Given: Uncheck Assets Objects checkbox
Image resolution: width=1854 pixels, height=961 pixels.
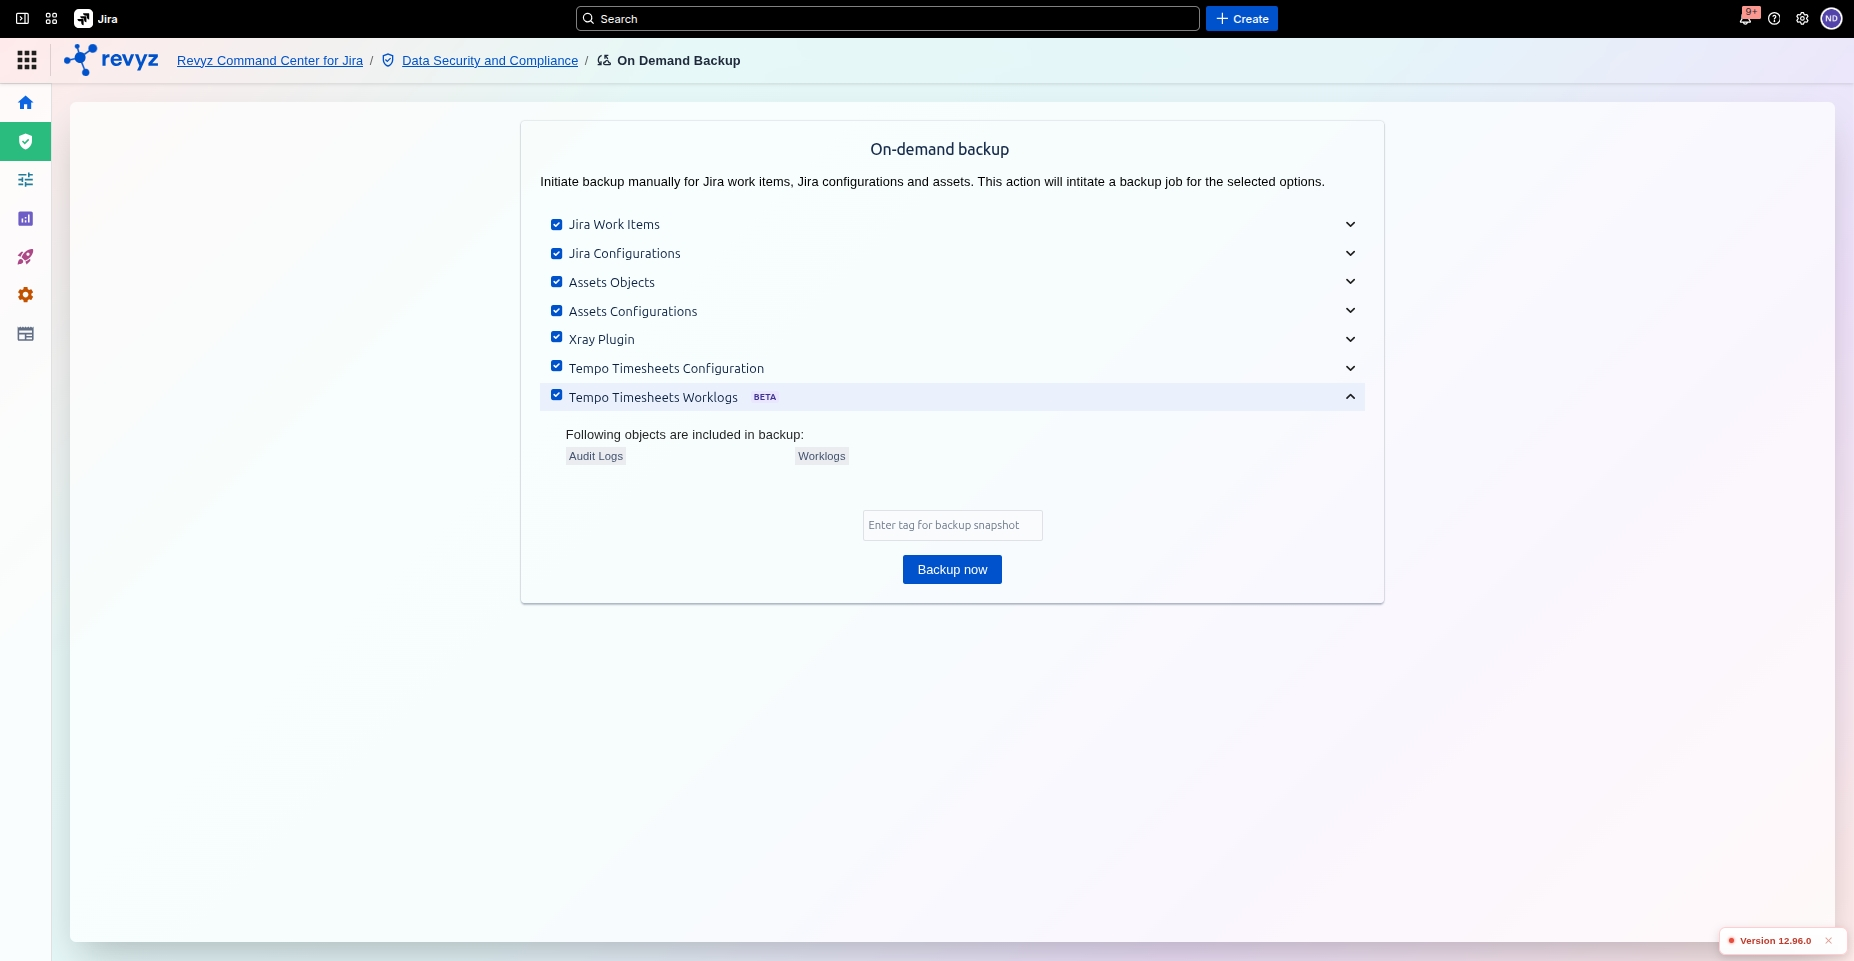Looking at the screenshot, I should (557, 282).
